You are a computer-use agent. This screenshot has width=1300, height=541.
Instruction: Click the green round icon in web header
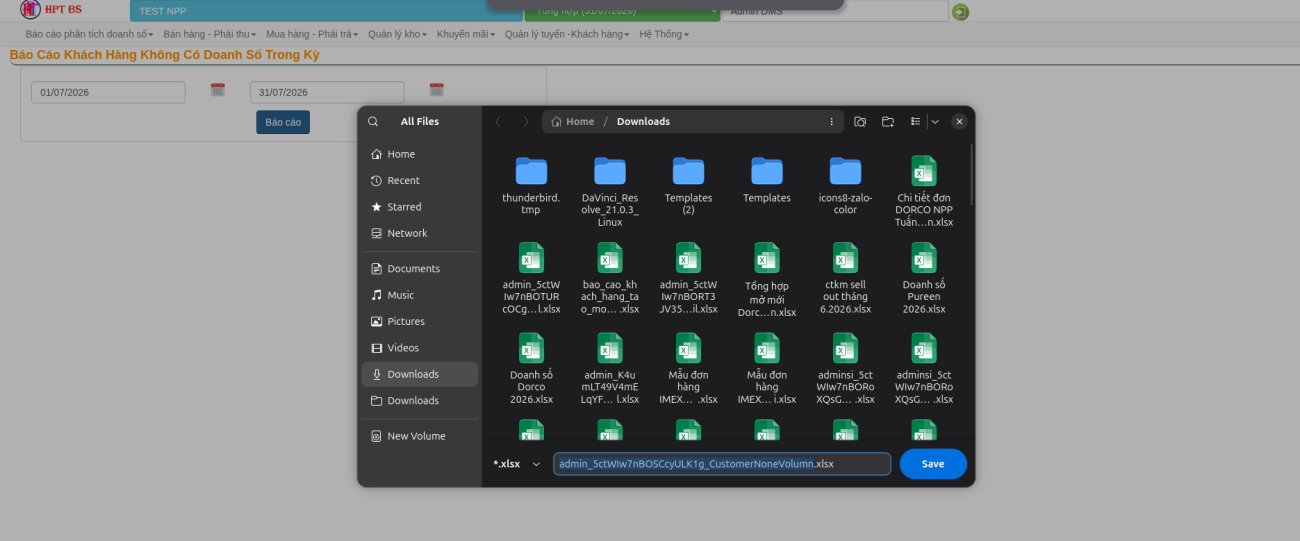[x=960, y=12]
